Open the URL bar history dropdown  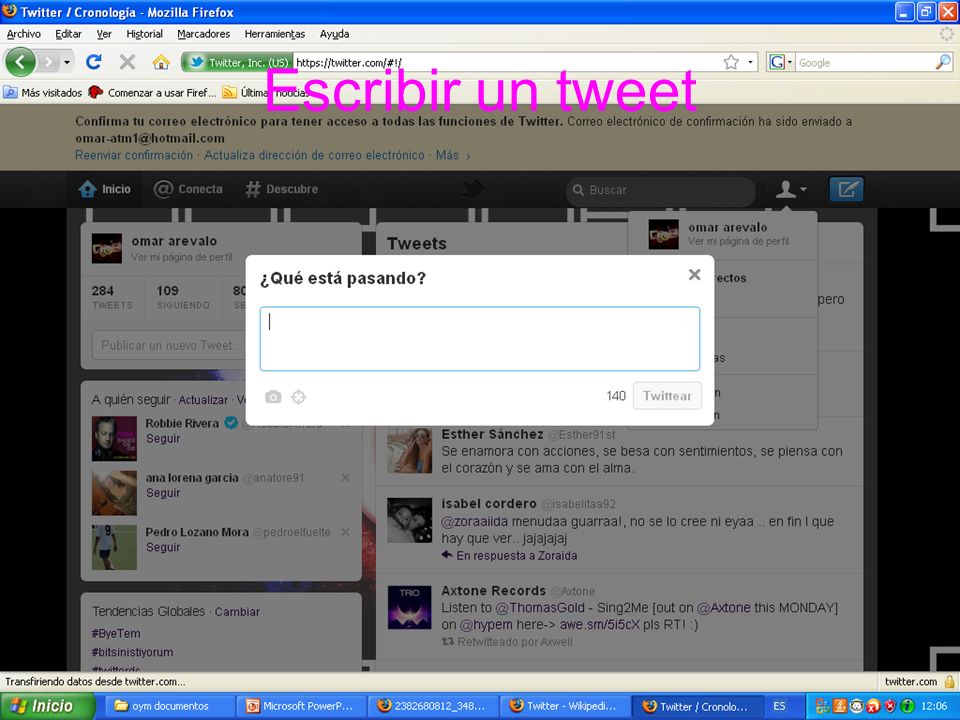[751, 62]
